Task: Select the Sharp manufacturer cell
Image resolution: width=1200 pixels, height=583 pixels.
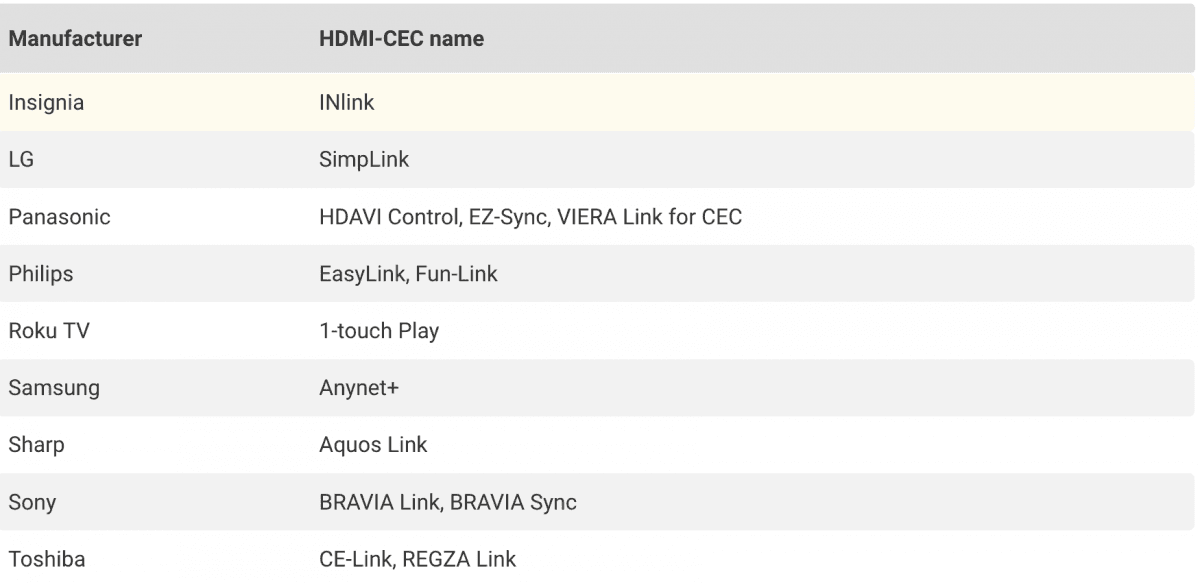Action: tap(36, 445)
